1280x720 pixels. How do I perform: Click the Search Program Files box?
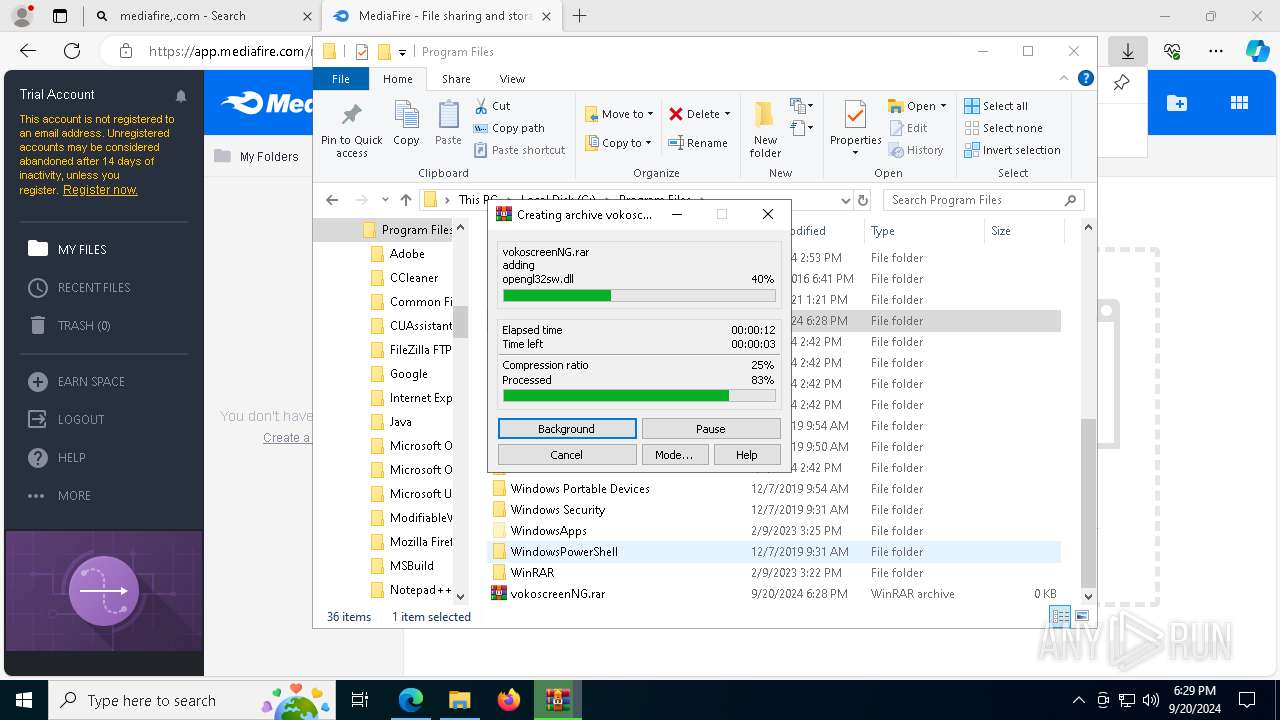pyautogui.click(x=983, y=200)
